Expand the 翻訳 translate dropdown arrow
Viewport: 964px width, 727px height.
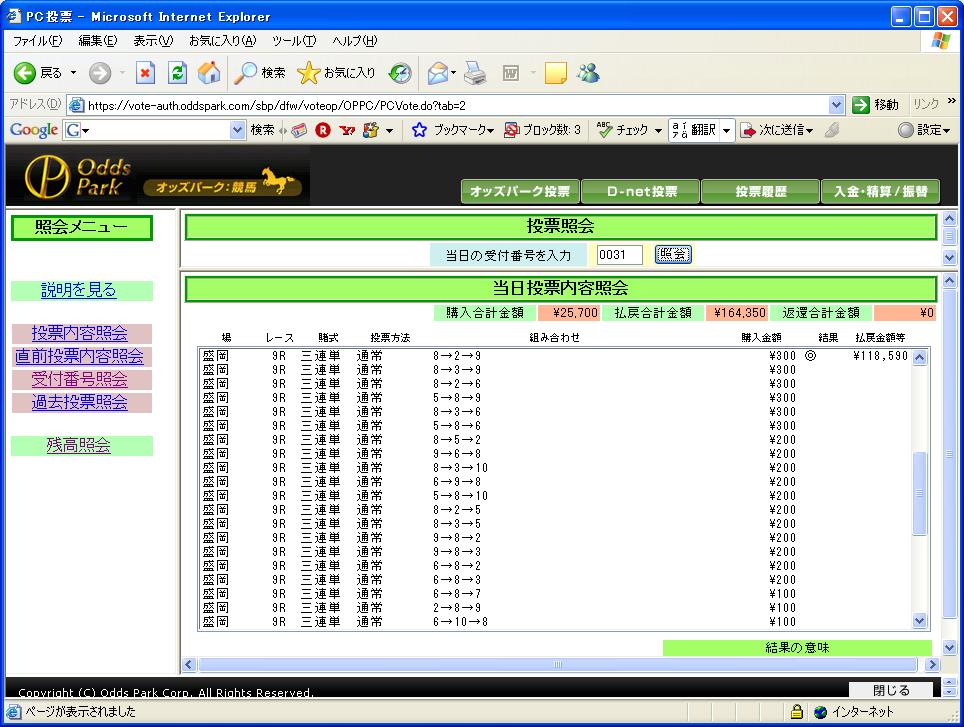(726, 130)
